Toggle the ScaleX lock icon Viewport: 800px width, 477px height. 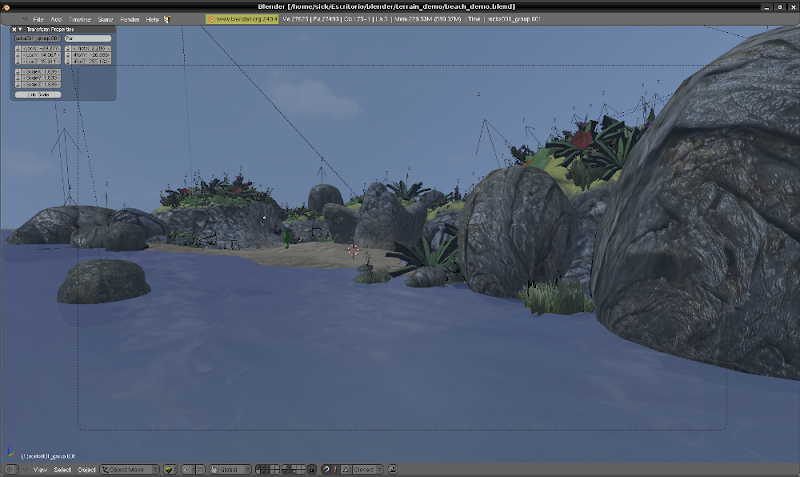(x=17, y=73)
